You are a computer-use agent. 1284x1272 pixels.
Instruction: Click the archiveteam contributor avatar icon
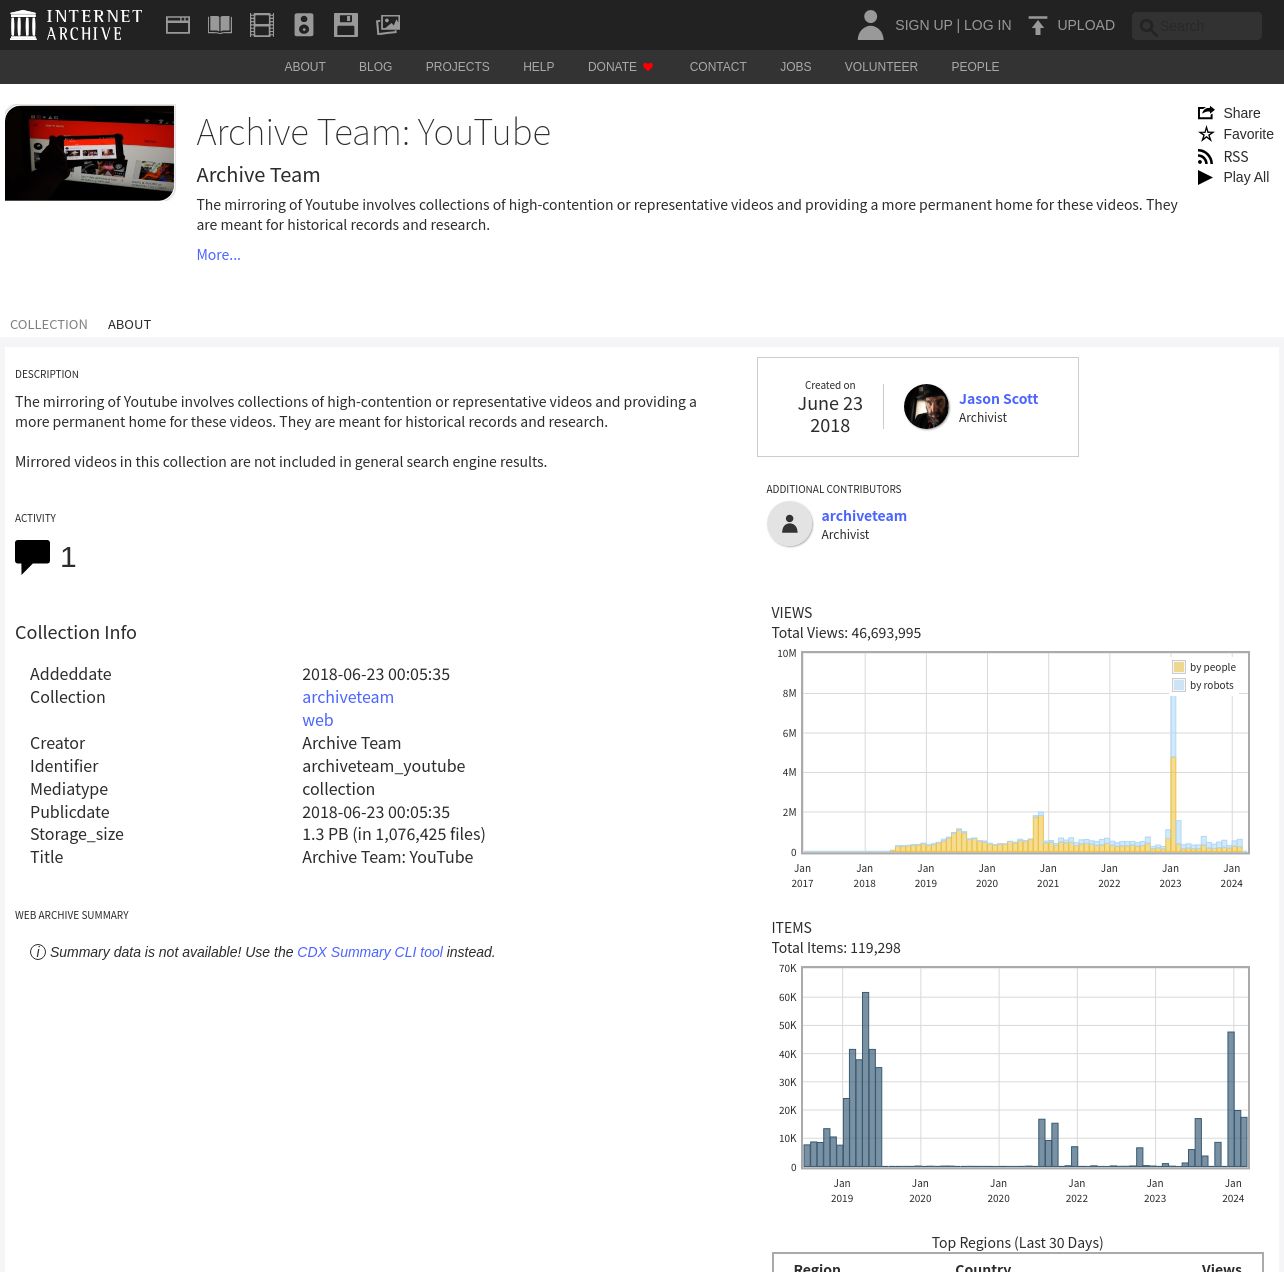[790, 524]
